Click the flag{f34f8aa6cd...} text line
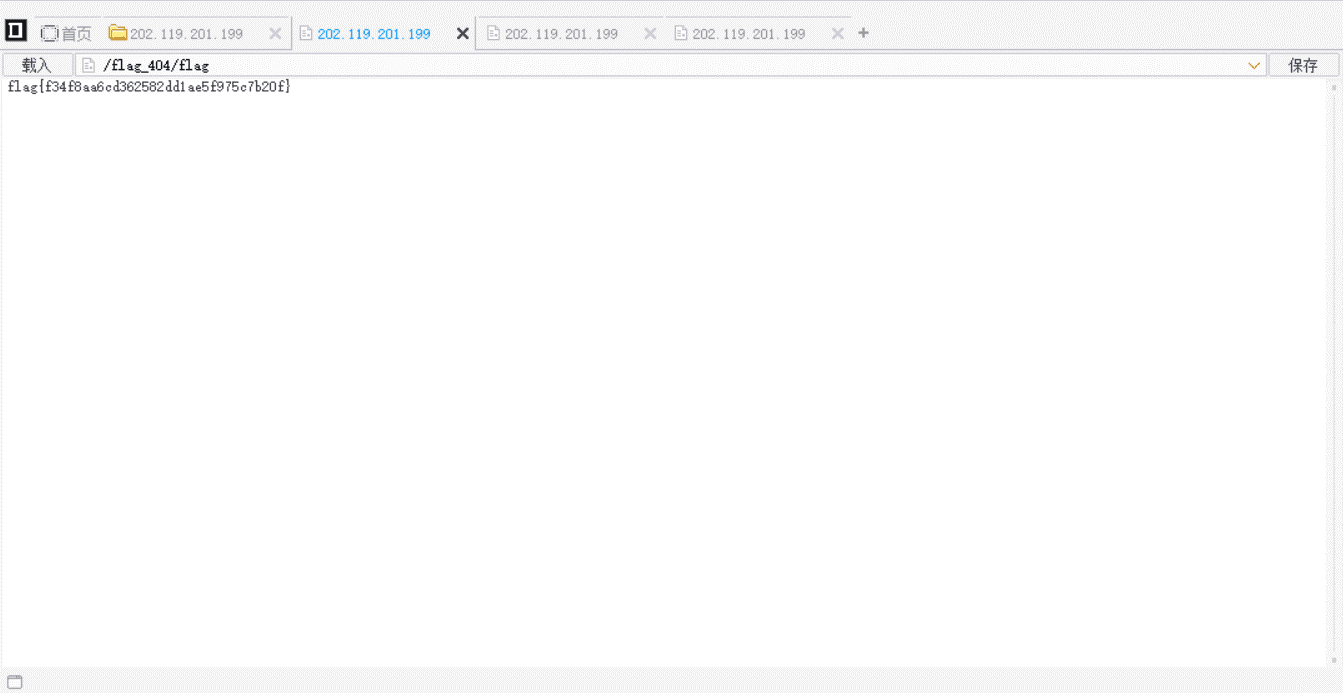Viewport: 1343px width, 693px height. (x=149, y=87)
